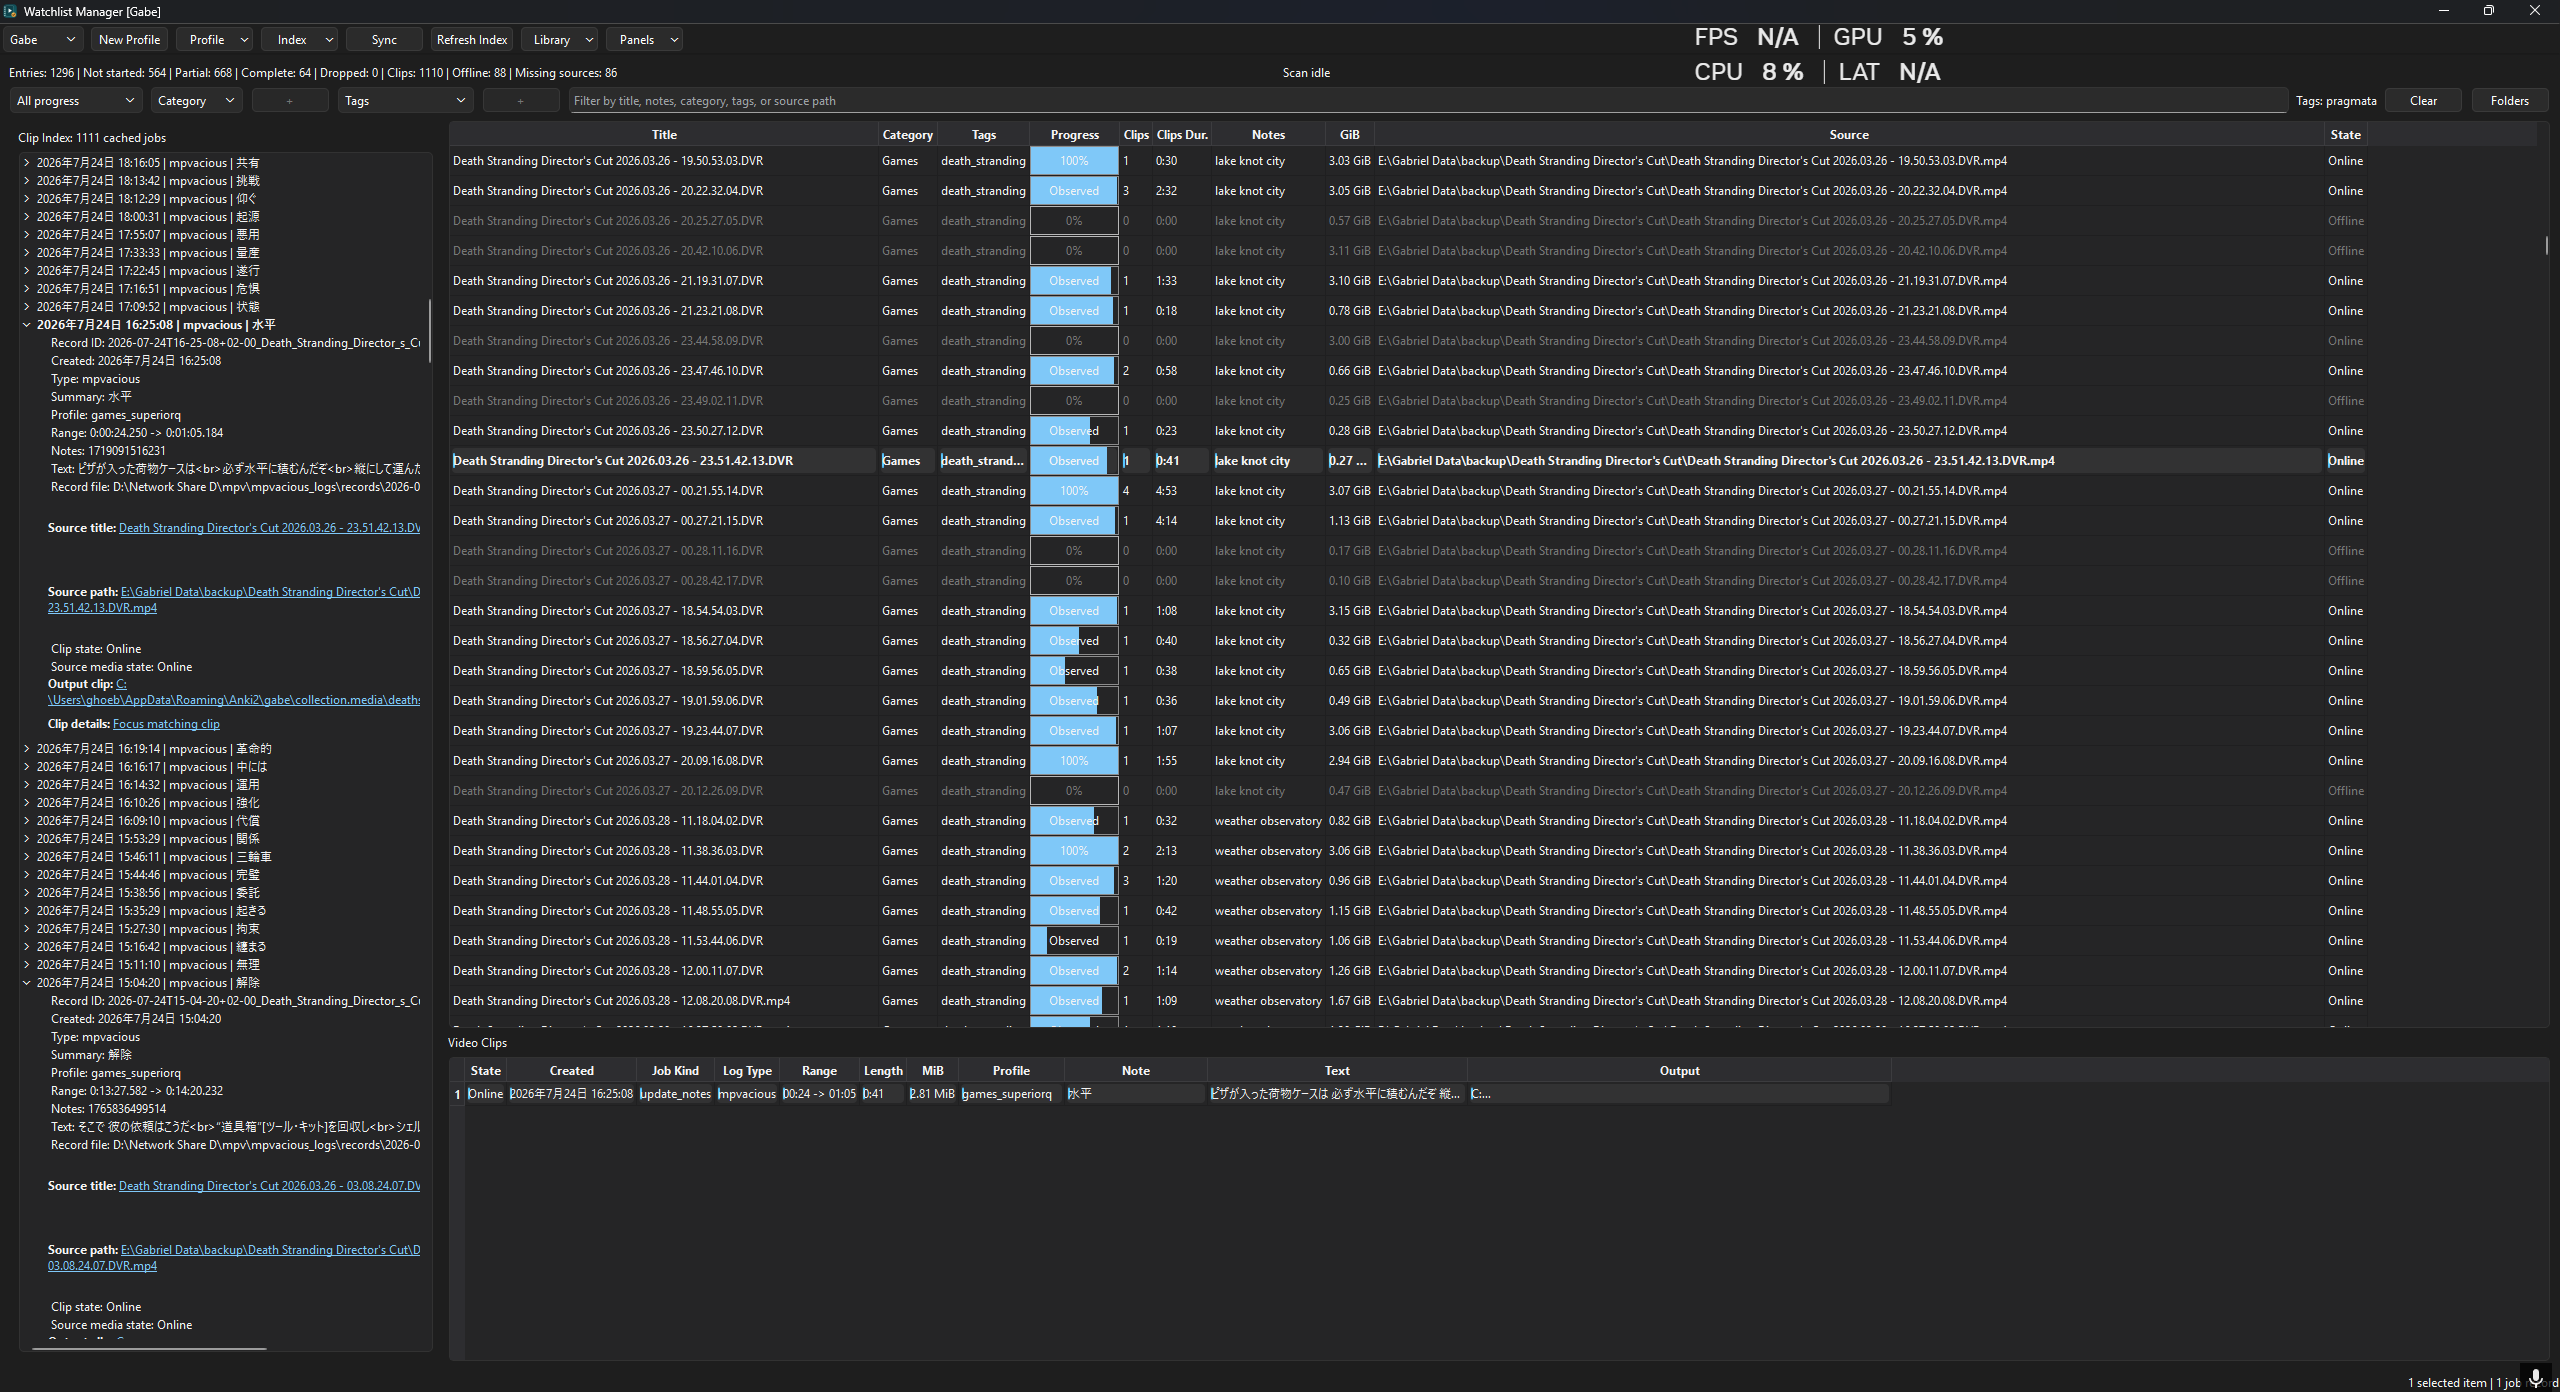The image size is (2560, 1392).
Task: Select the 2026.03.28 - 11.38.36.03.DVR title row
Action: [x=664, y=851]
